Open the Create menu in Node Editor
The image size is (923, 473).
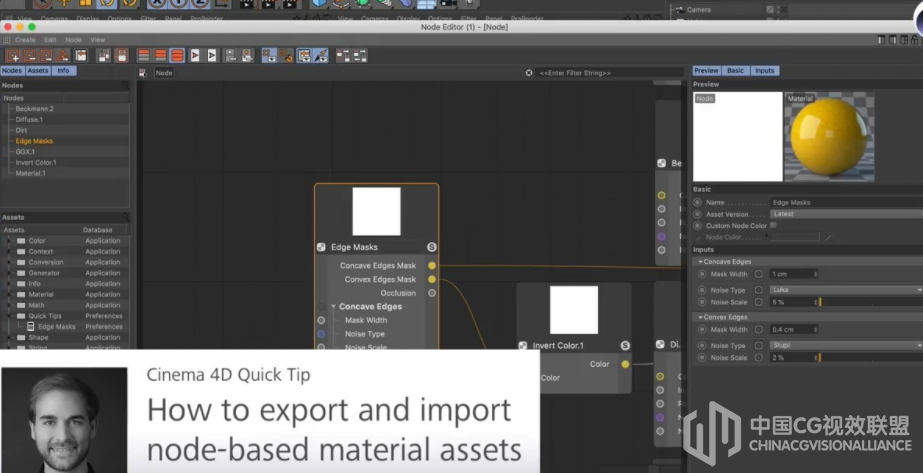click(25, 40)
